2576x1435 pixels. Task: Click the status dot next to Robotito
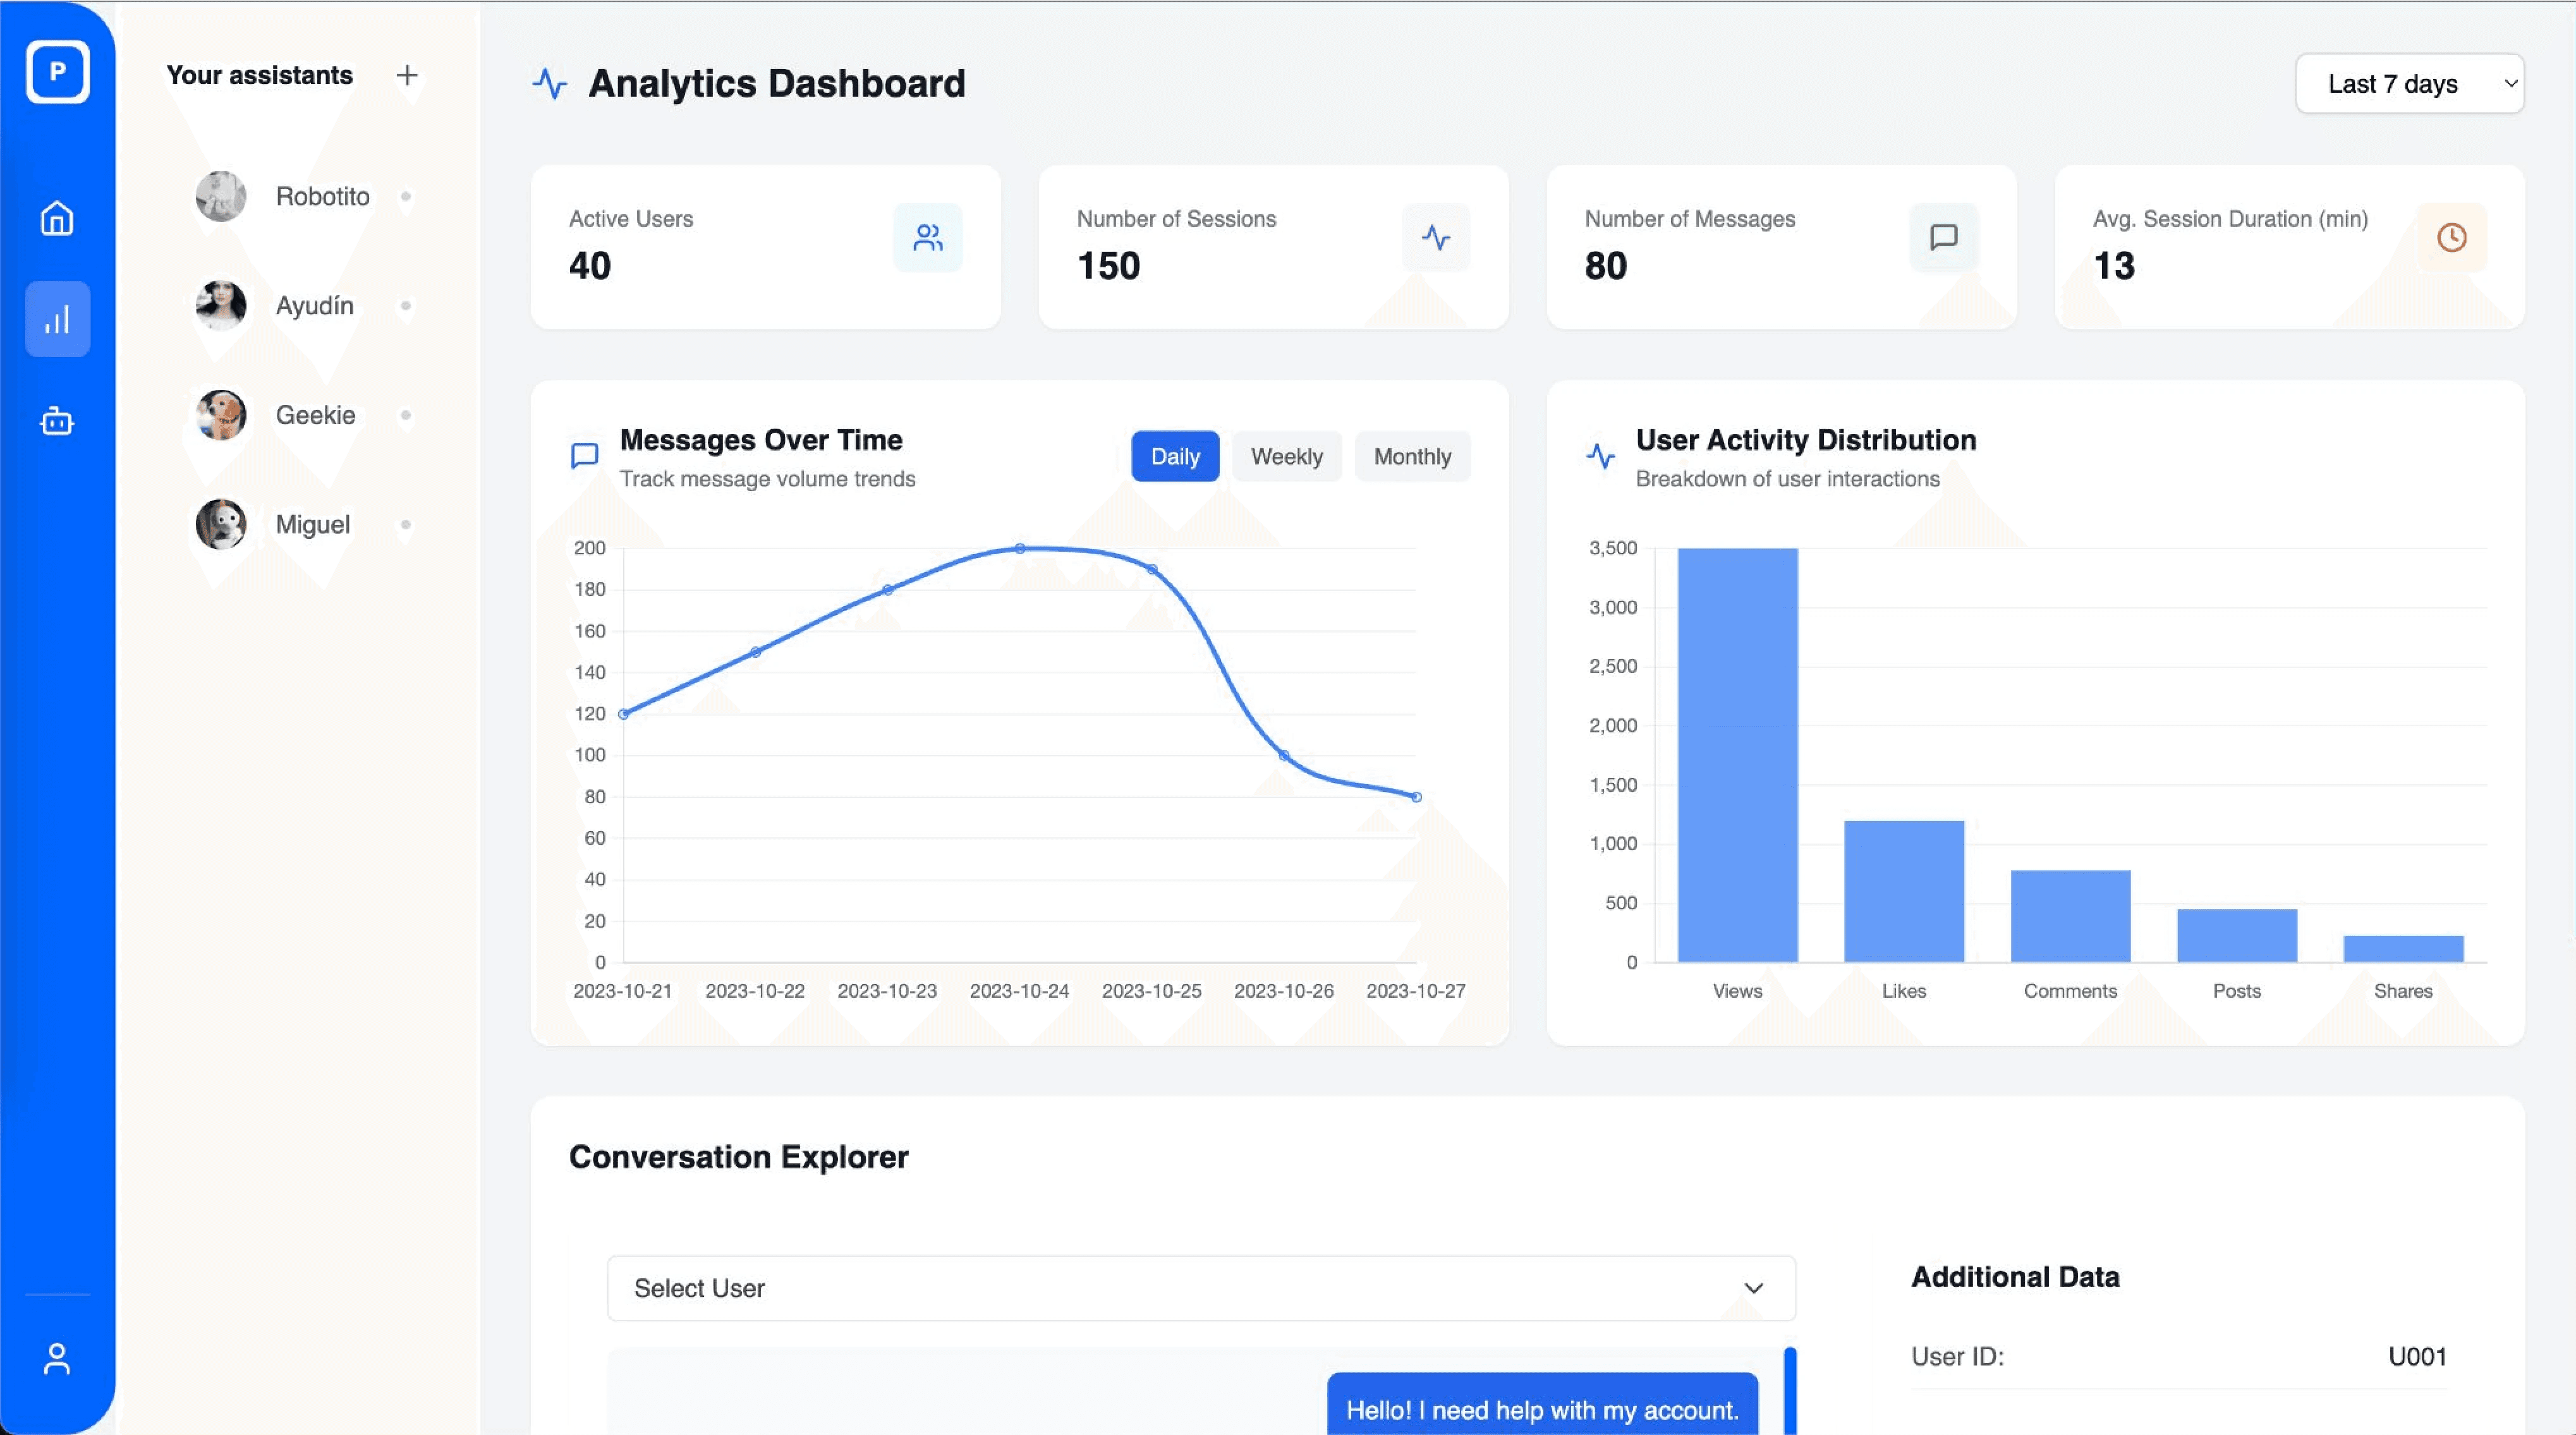point(406,196)
